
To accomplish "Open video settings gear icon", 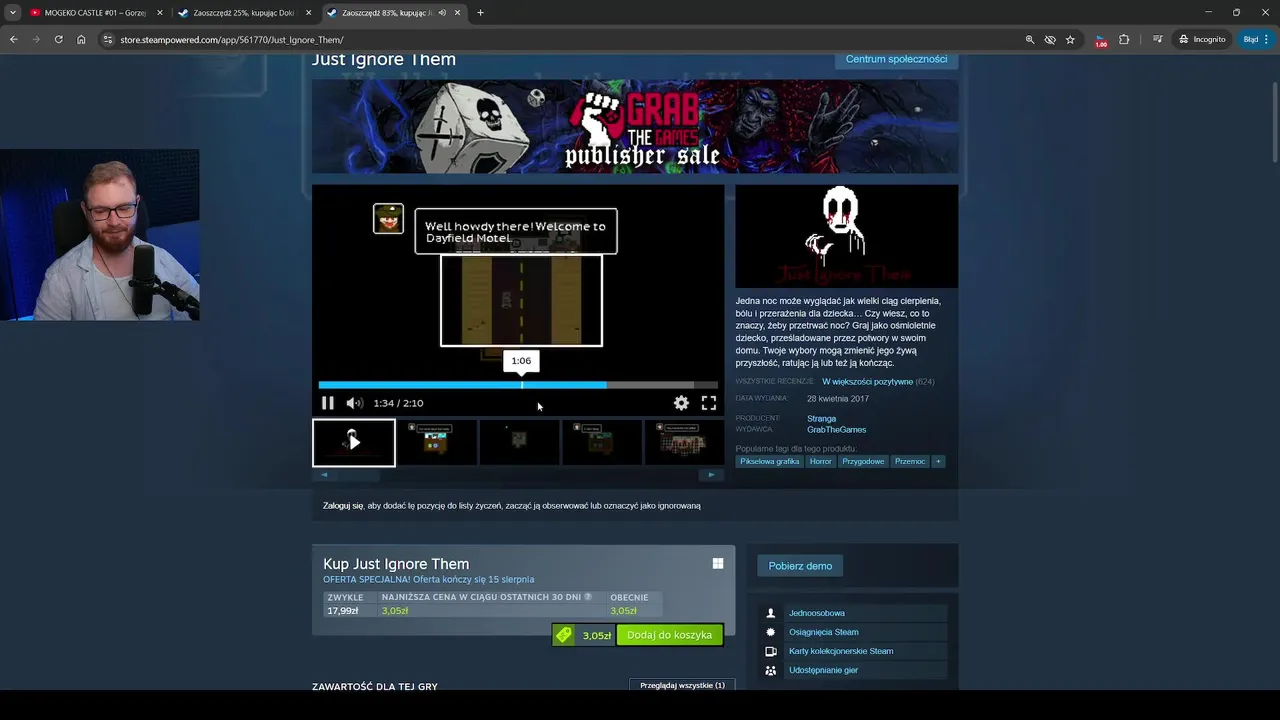I will click(x=681, y=403).
